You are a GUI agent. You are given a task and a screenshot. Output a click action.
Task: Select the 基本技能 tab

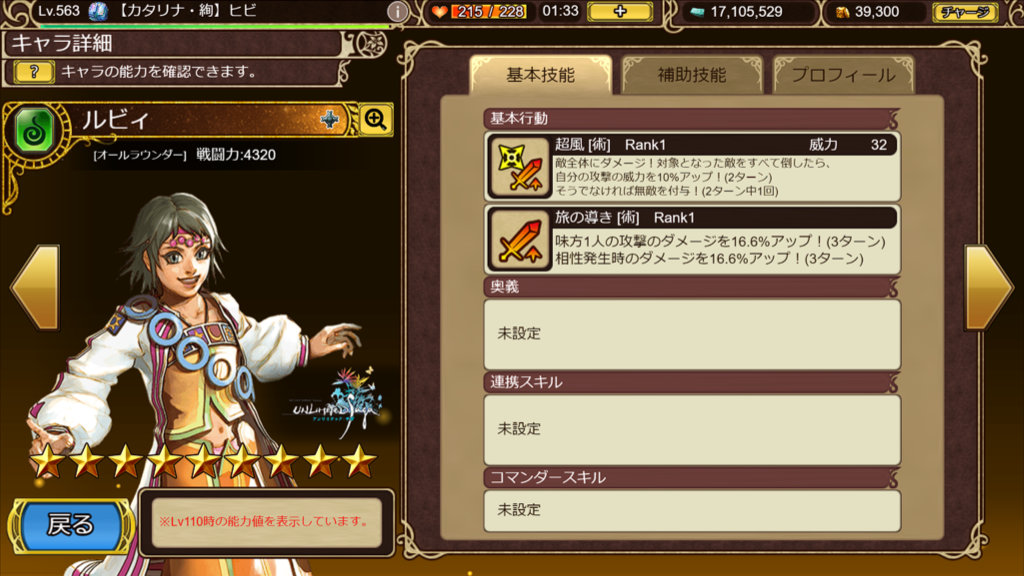tap(540, 75)
